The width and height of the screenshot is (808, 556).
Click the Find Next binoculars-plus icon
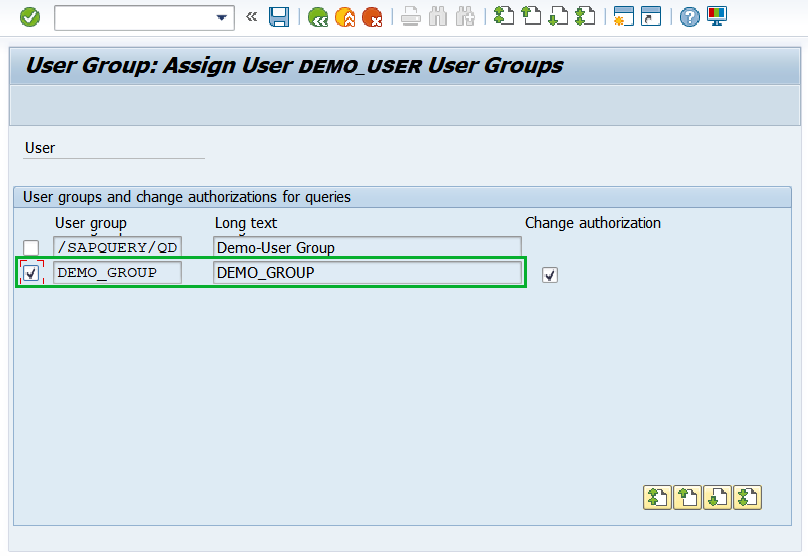(x=465, y=18)
